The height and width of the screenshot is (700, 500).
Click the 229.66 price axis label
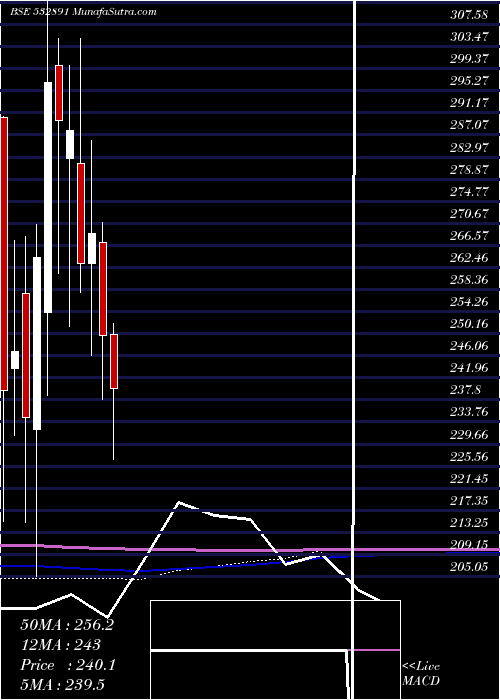468,434
